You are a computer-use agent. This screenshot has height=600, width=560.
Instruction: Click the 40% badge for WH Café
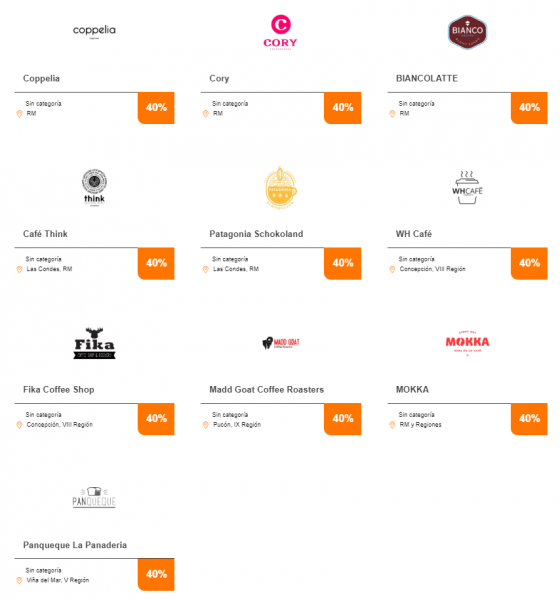(529, 263)
